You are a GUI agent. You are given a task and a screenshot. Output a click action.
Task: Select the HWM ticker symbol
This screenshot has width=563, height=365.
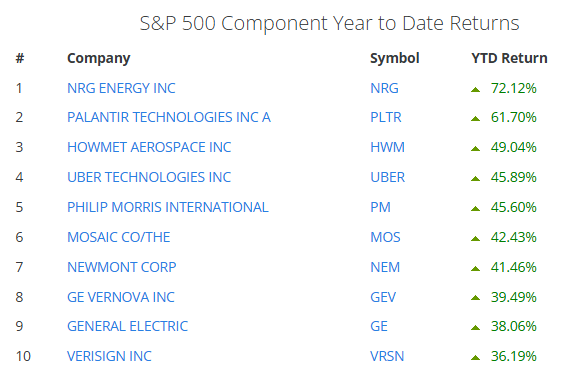[387, 147]
